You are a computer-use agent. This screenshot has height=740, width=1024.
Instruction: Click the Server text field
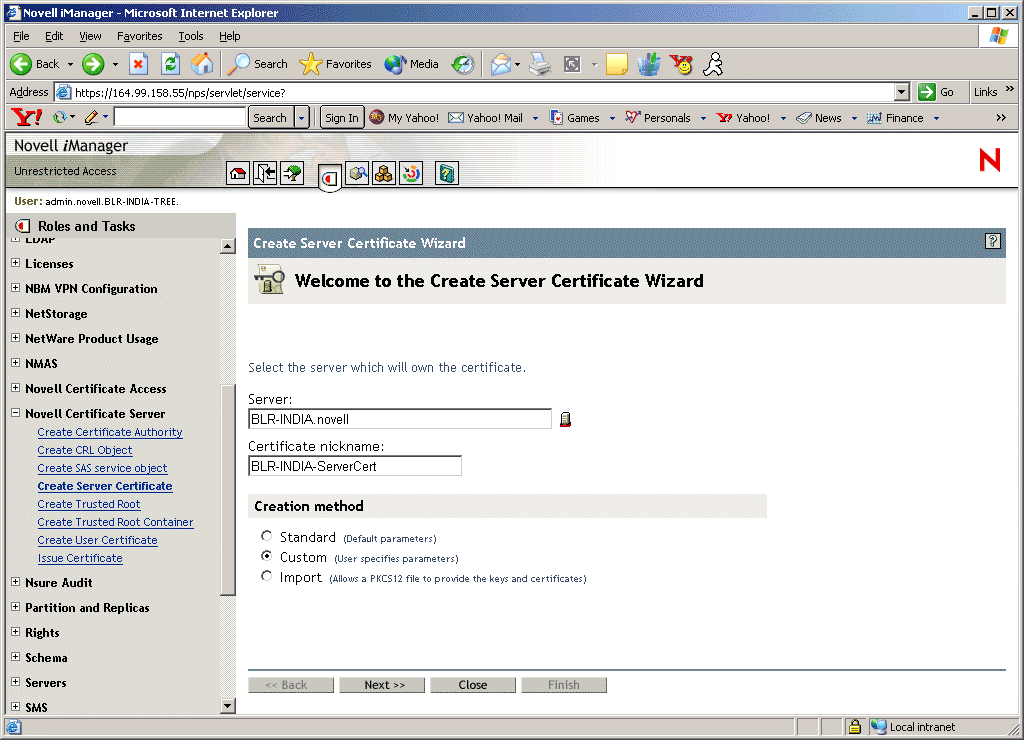tap(400, 419)
